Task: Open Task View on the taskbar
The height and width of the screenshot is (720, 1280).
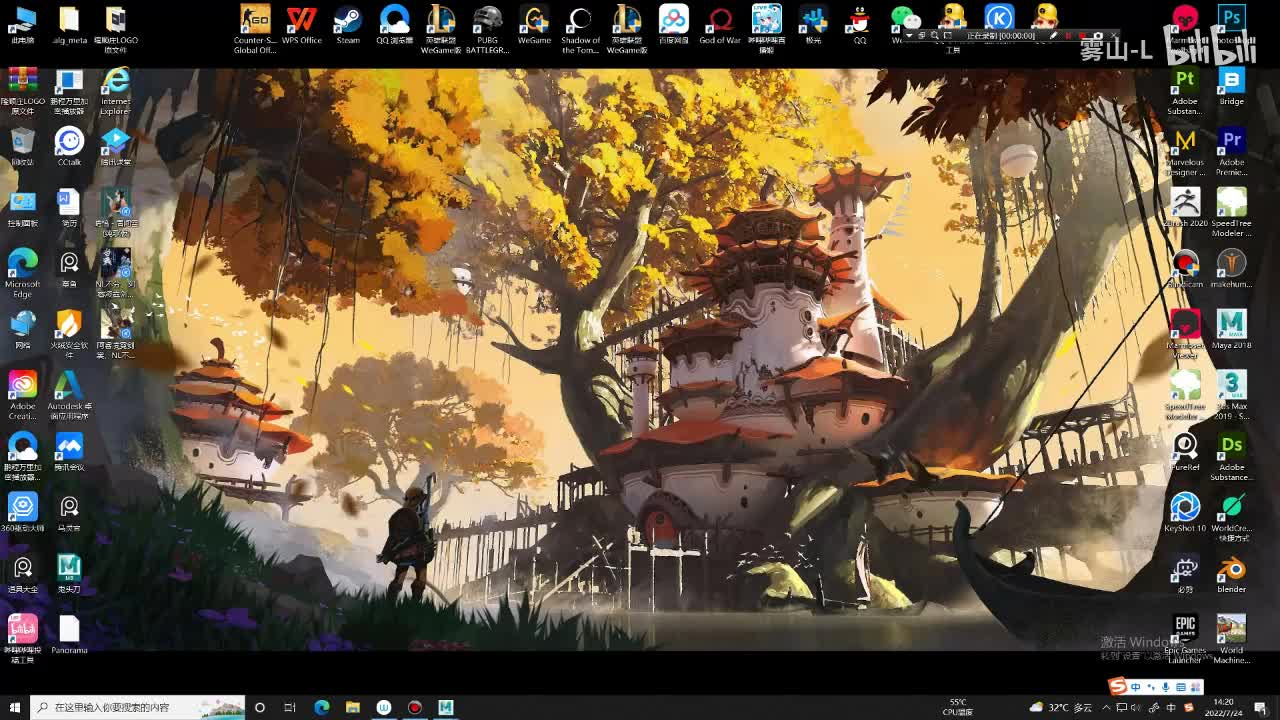Action: (x=290, y=707)
